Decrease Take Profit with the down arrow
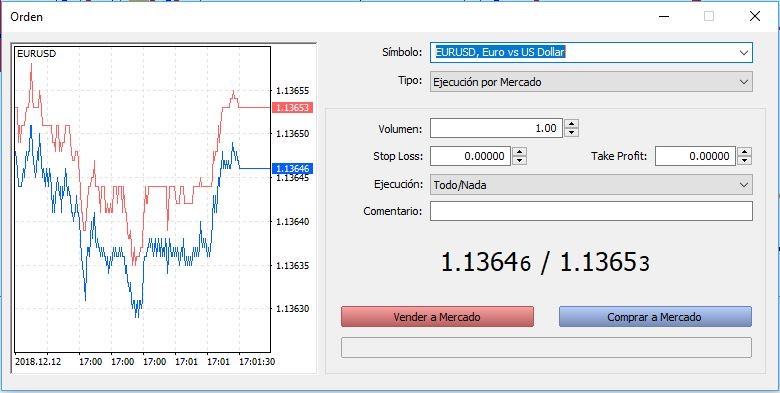 pyautogui.click(x=744, y=161)
